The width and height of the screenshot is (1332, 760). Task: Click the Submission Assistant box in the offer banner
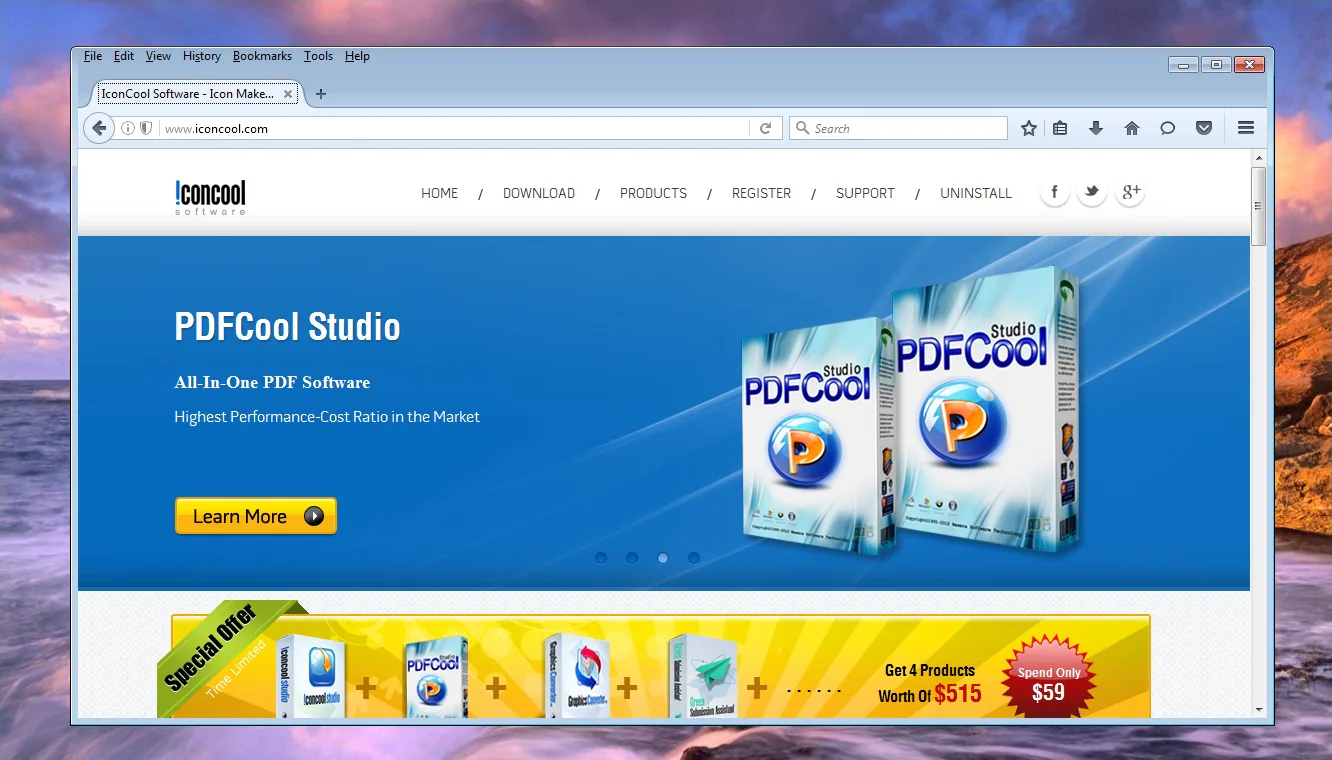pyautogui.click(x=704, y=675)
